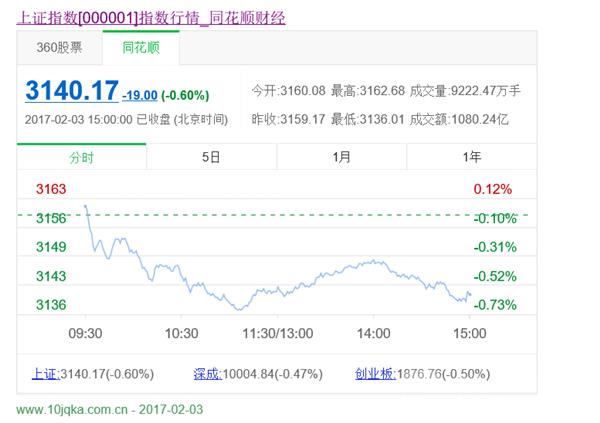Switch to the 360股票 tab
This screenshot has height=423, width=600.
60,47
